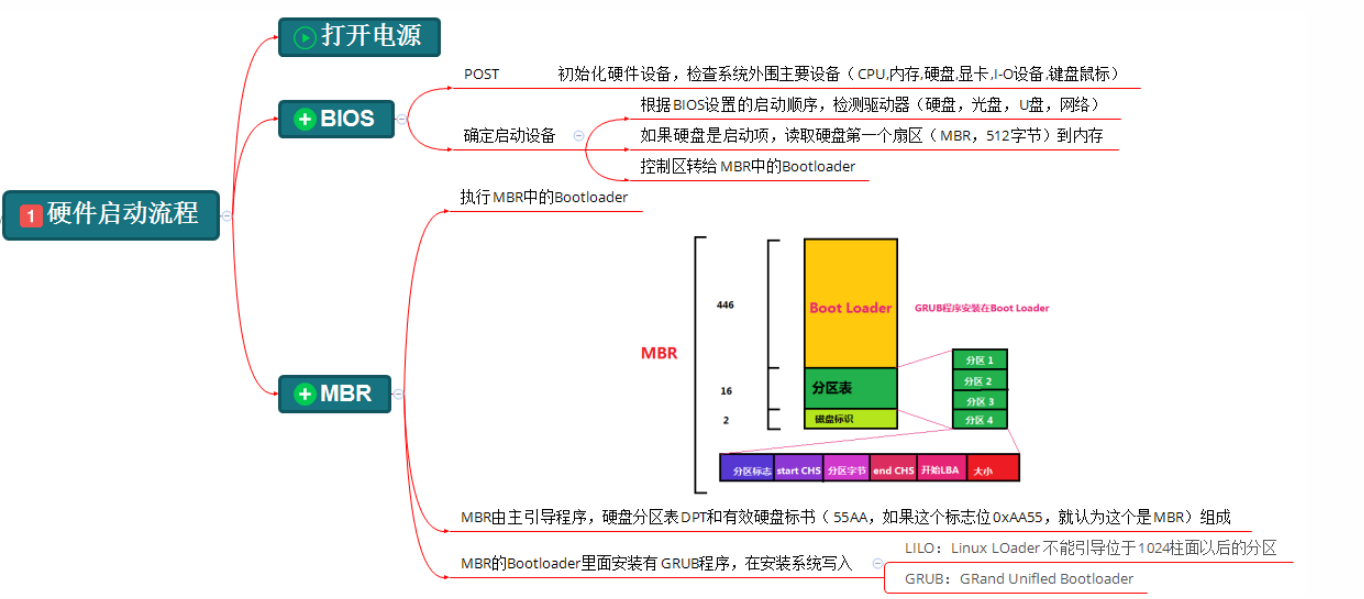Screen dimensions: 1364x599
Task: Select the POST subtopic
Action: point(482,74)
